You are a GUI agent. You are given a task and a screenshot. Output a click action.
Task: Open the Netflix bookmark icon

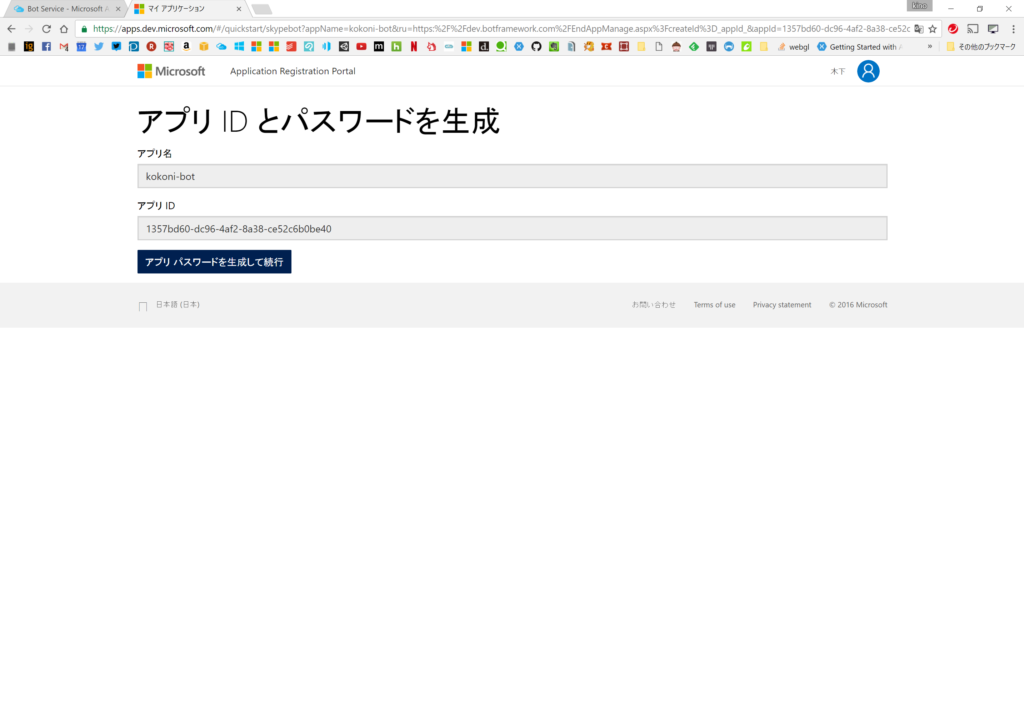[x=414, y=47]
